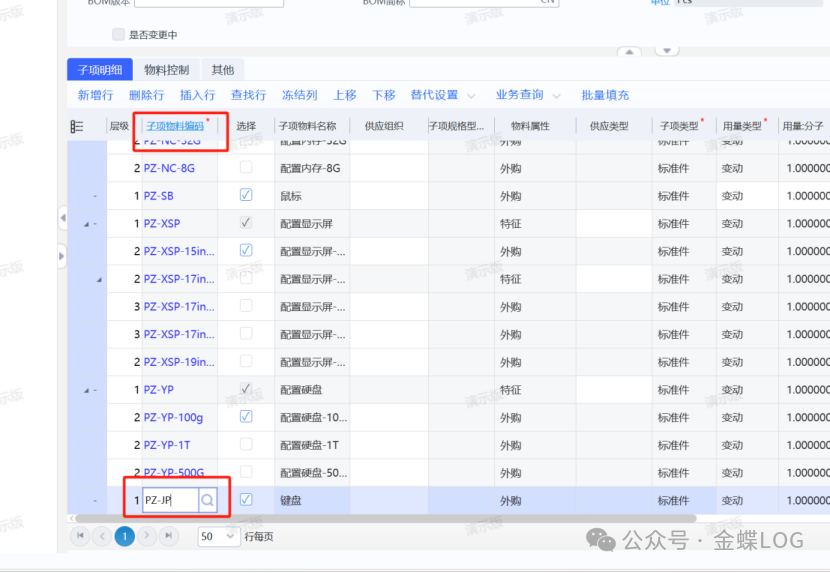The height and width of the screenshot is (573, 830).
Task: Go to the first page of results
Action: pyautogui.click(x=79, y=537)
